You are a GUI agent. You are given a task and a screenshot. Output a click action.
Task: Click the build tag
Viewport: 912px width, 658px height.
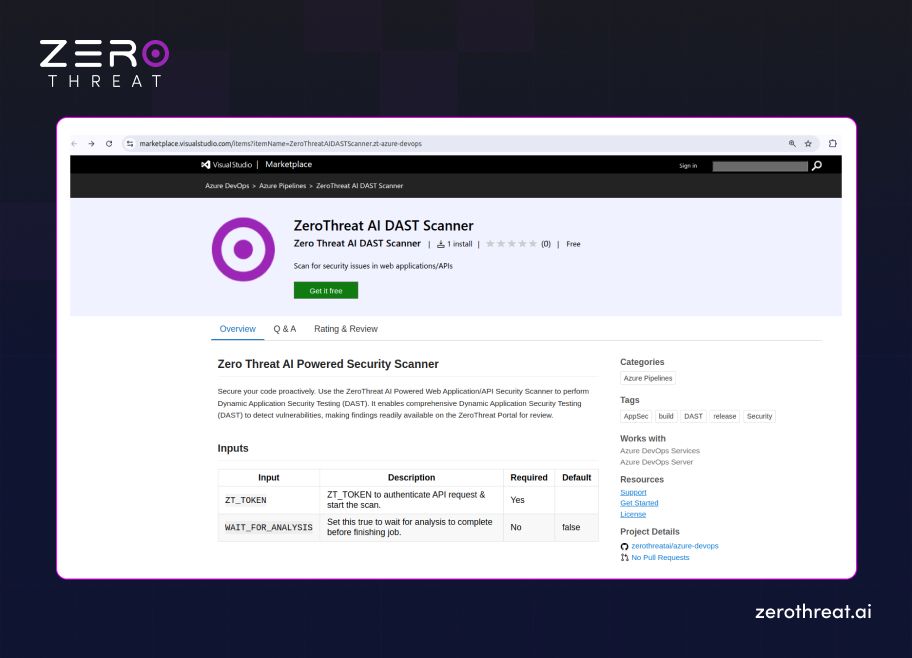pos(666,417)
